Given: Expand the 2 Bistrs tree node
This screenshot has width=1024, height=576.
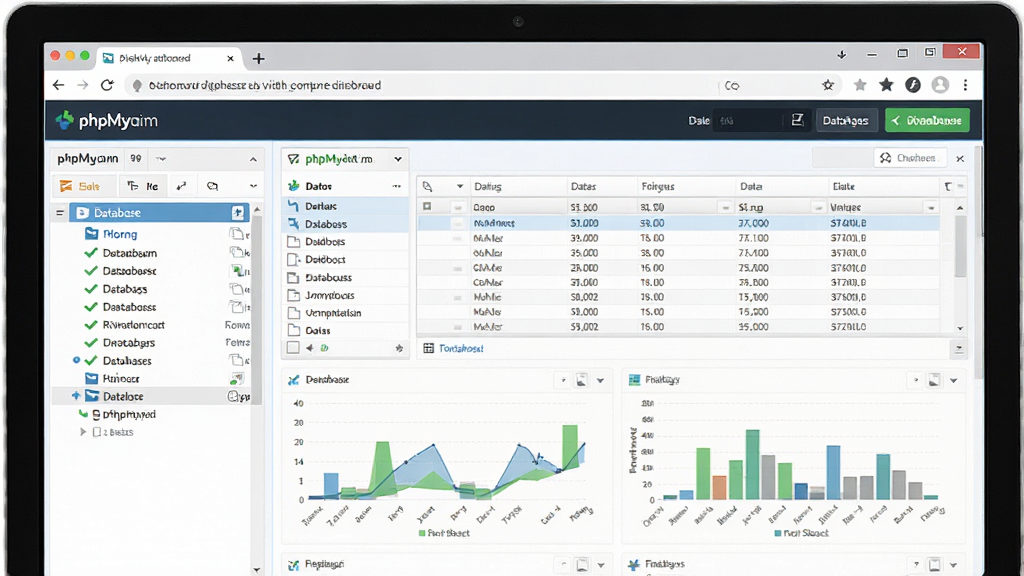Looking at the screenshot, I should pos(83,432).
